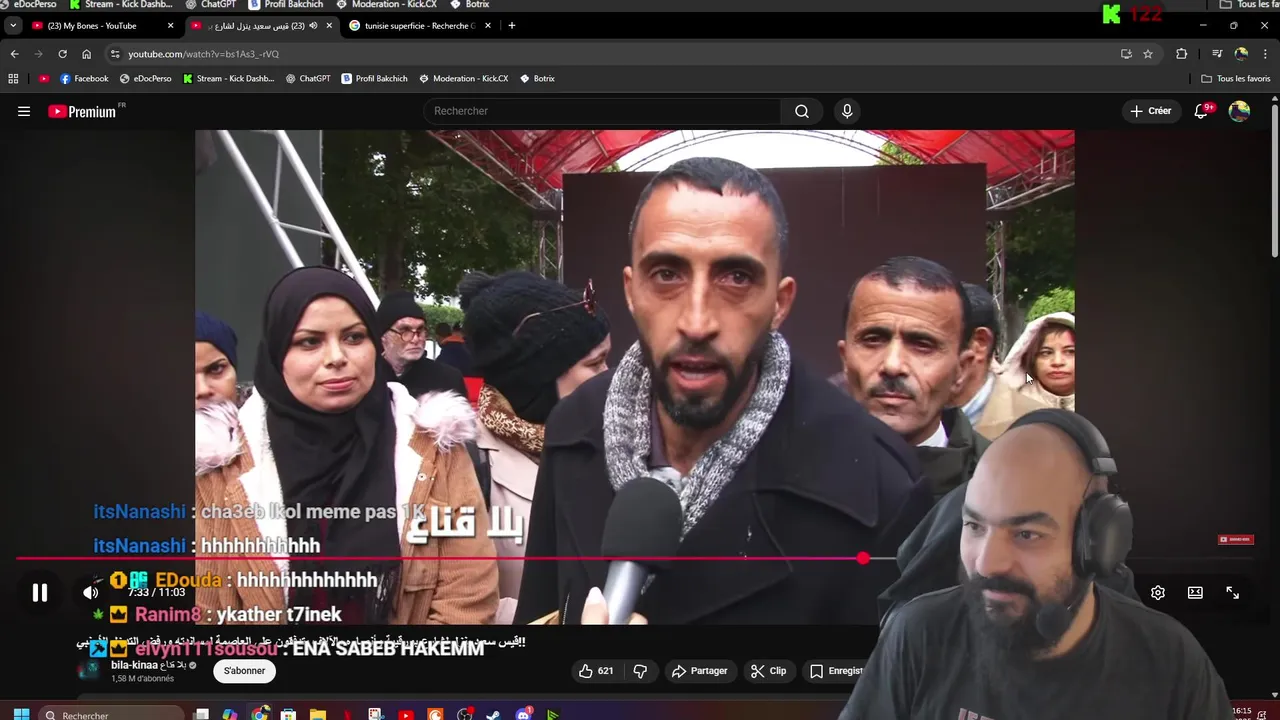The width and height of the screenshot is (1280, 720).
Task: Enter fullscreen mode in the player
Action: tap(1232, 593)
